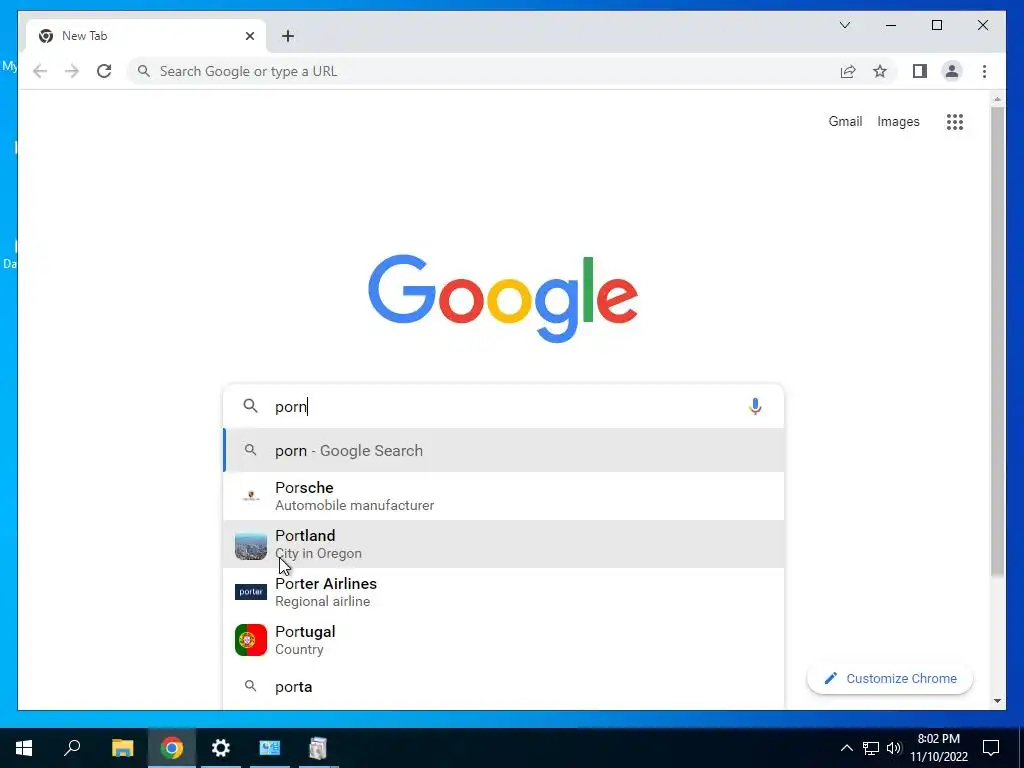Screen dimensions: 1024x768
Task: Choose the Portugal suggestion
Action: click(x=504, y=640)
